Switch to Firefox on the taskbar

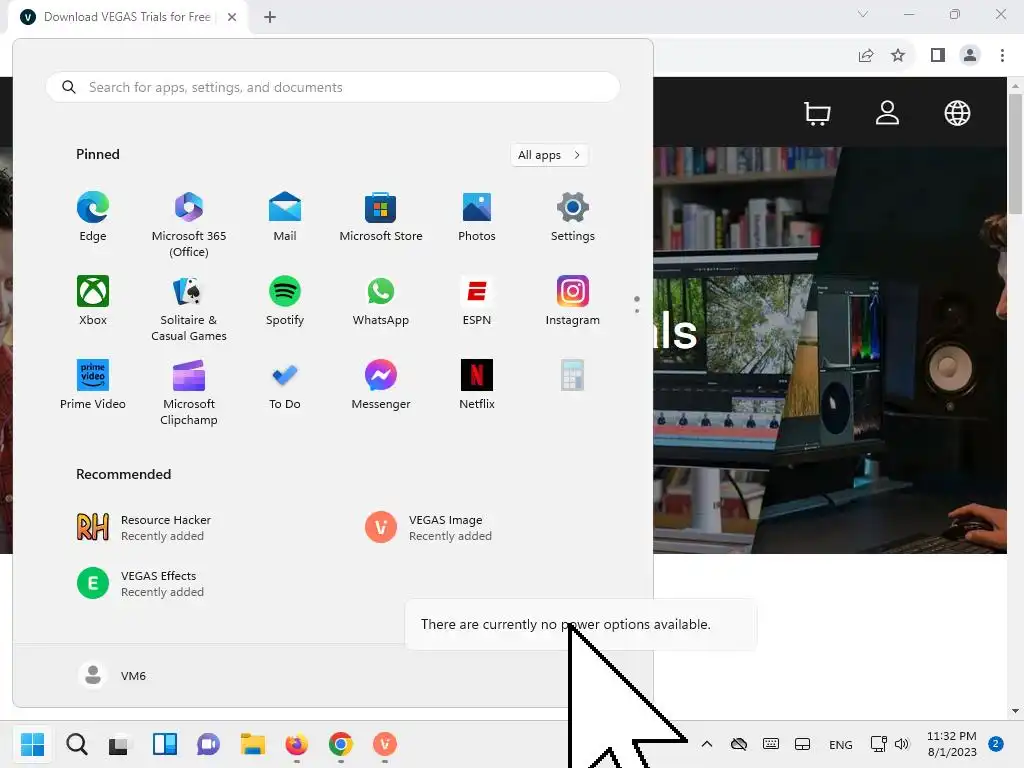pyautogui.click(x=296, y=744)
